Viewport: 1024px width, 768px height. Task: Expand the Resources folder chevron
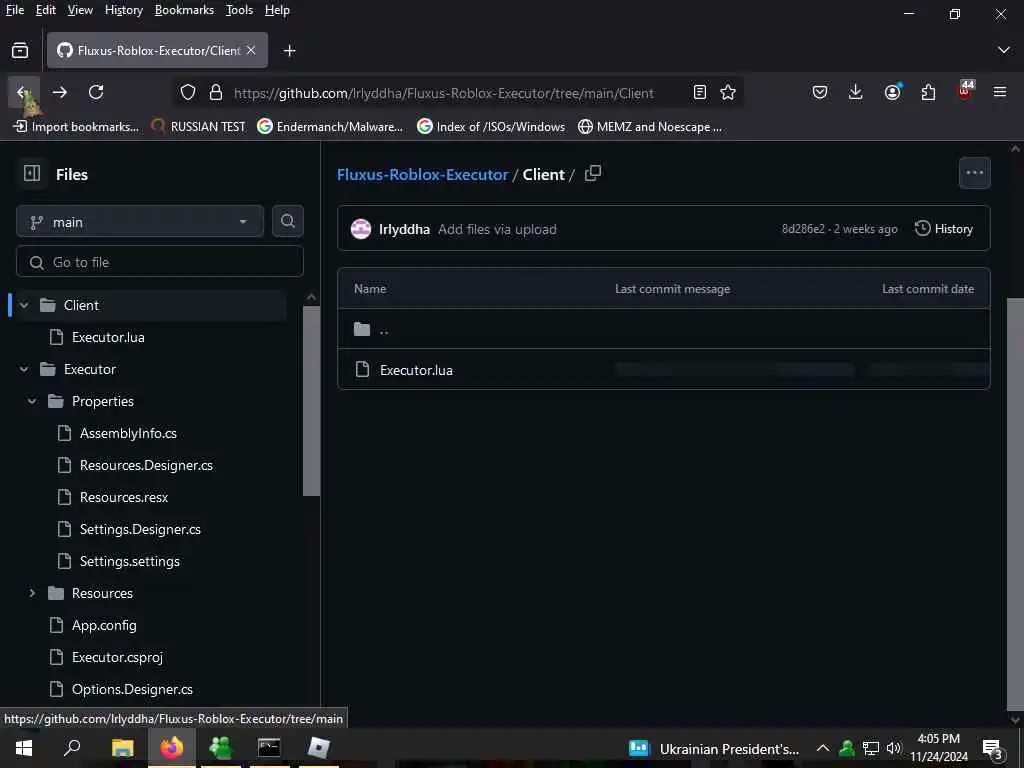[32, 593]
